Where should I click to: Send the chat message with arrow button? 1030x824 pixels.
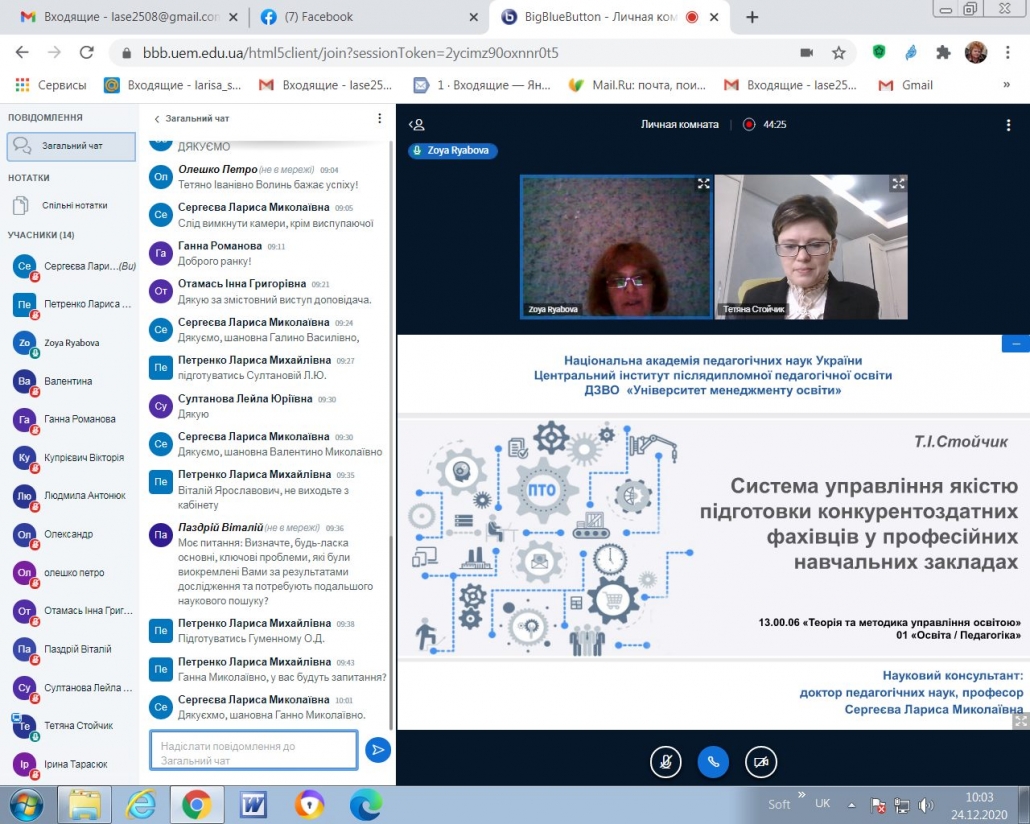pyautogui.click(x=378, y=750)
